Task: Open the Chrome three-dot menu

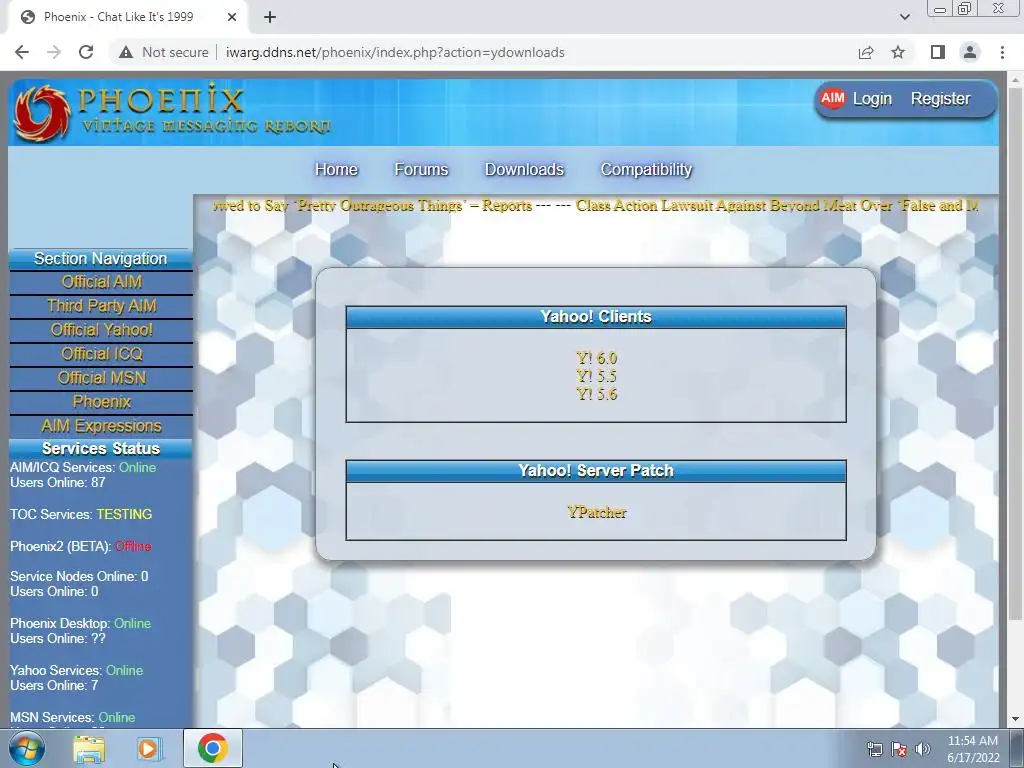Action: 1002,52
